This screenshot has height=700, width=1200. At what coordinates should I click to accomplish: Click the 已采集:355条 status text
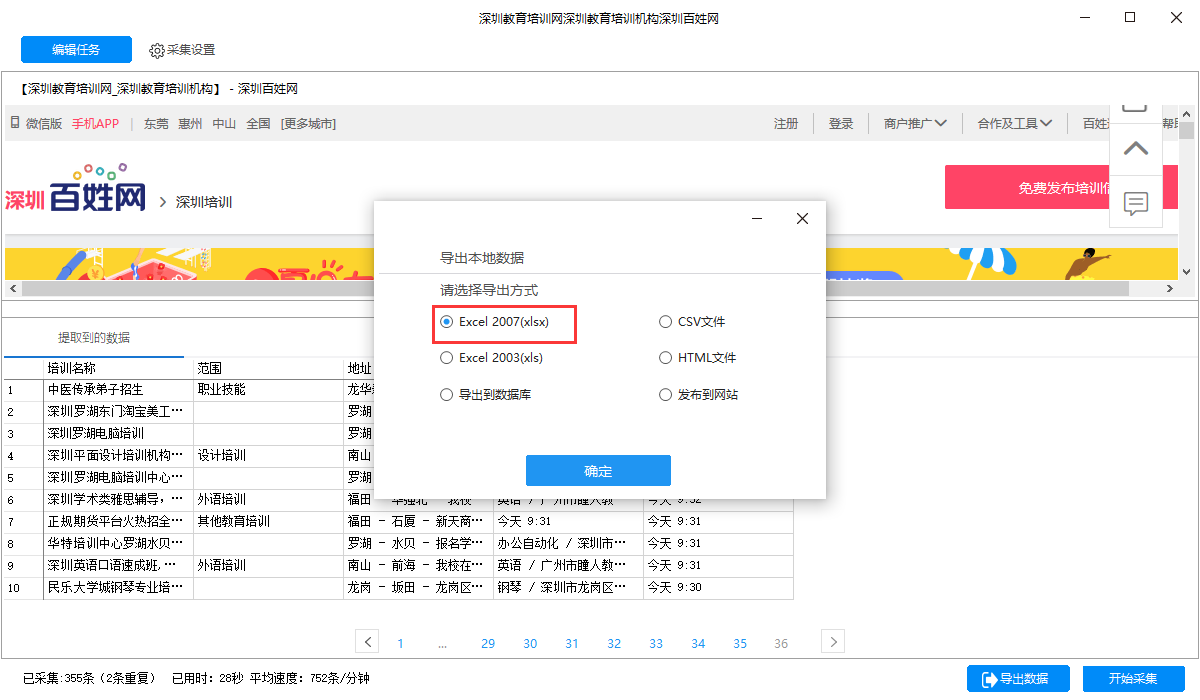90,678
